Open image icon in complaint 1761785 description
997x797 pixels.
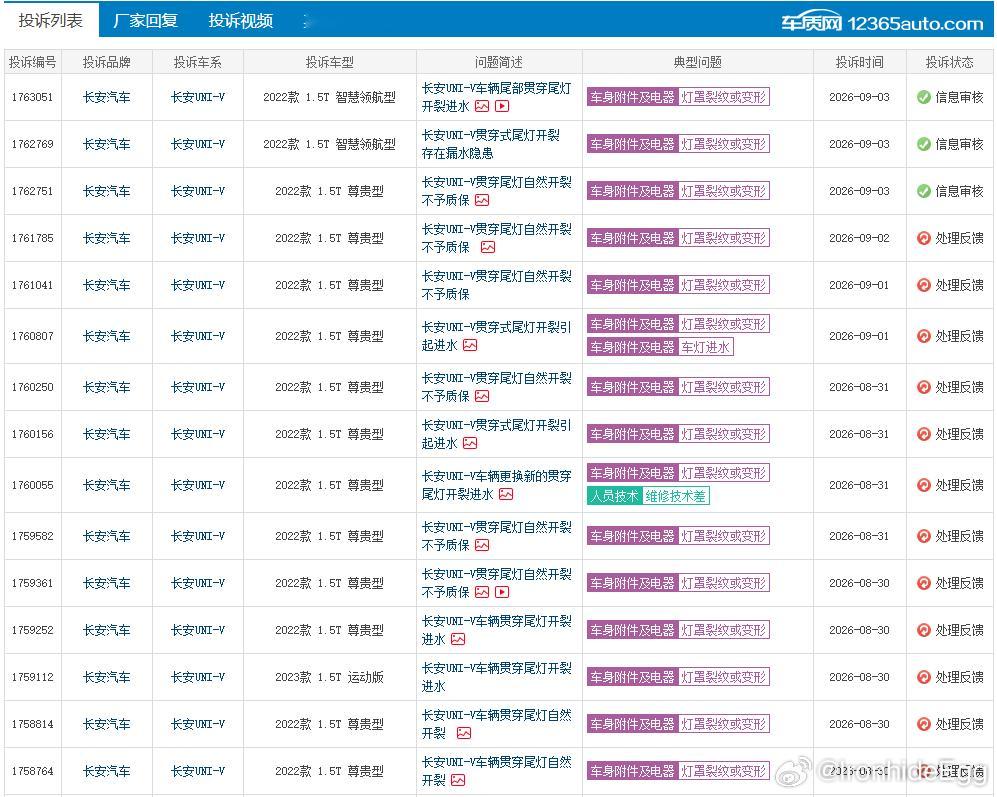(x=488, y=247)
